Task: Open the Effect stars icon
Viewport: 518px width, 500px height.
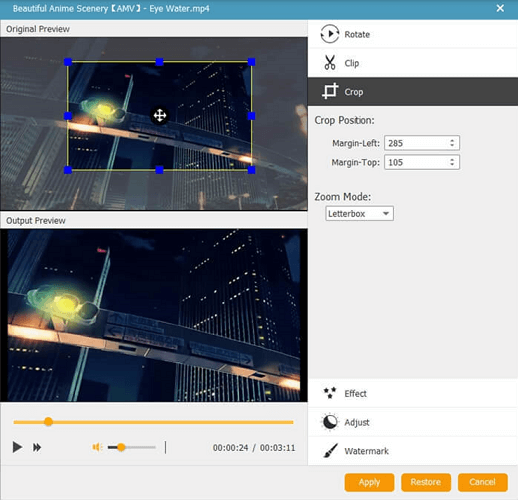Action: pyautogui.click(x=330, y=393)
